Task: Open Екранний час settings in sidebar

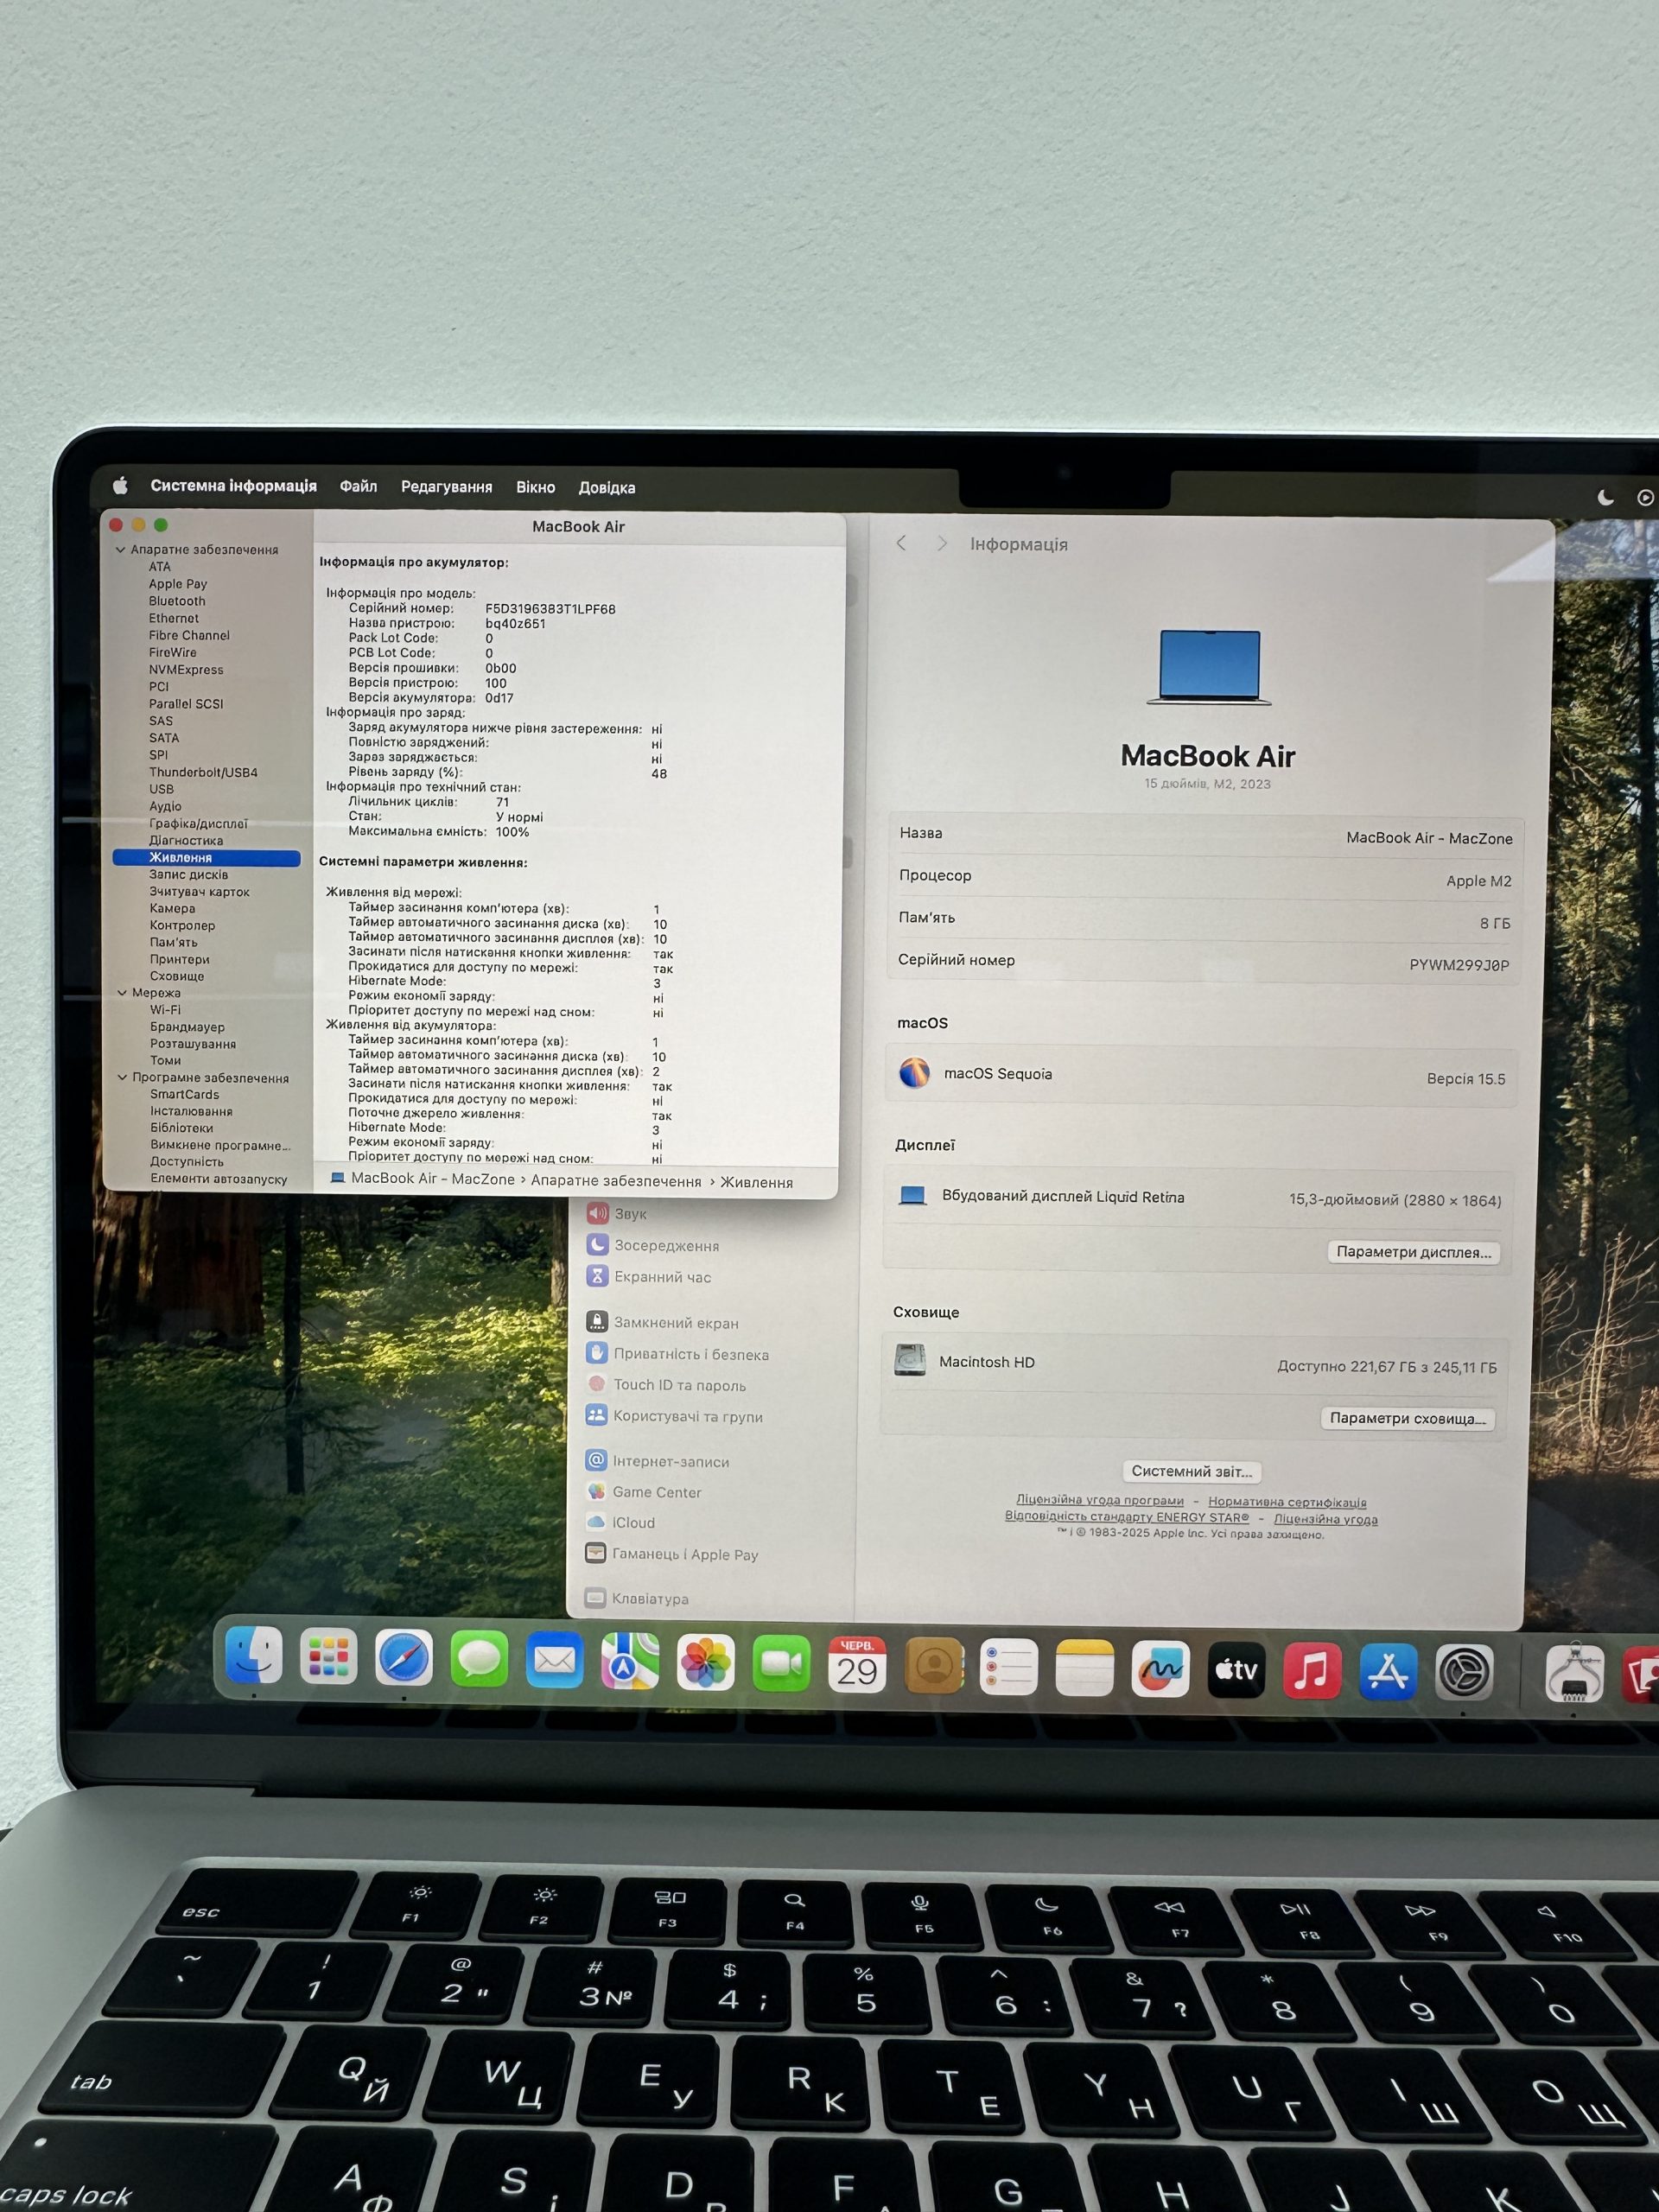Action: [x=649, y=1277]
